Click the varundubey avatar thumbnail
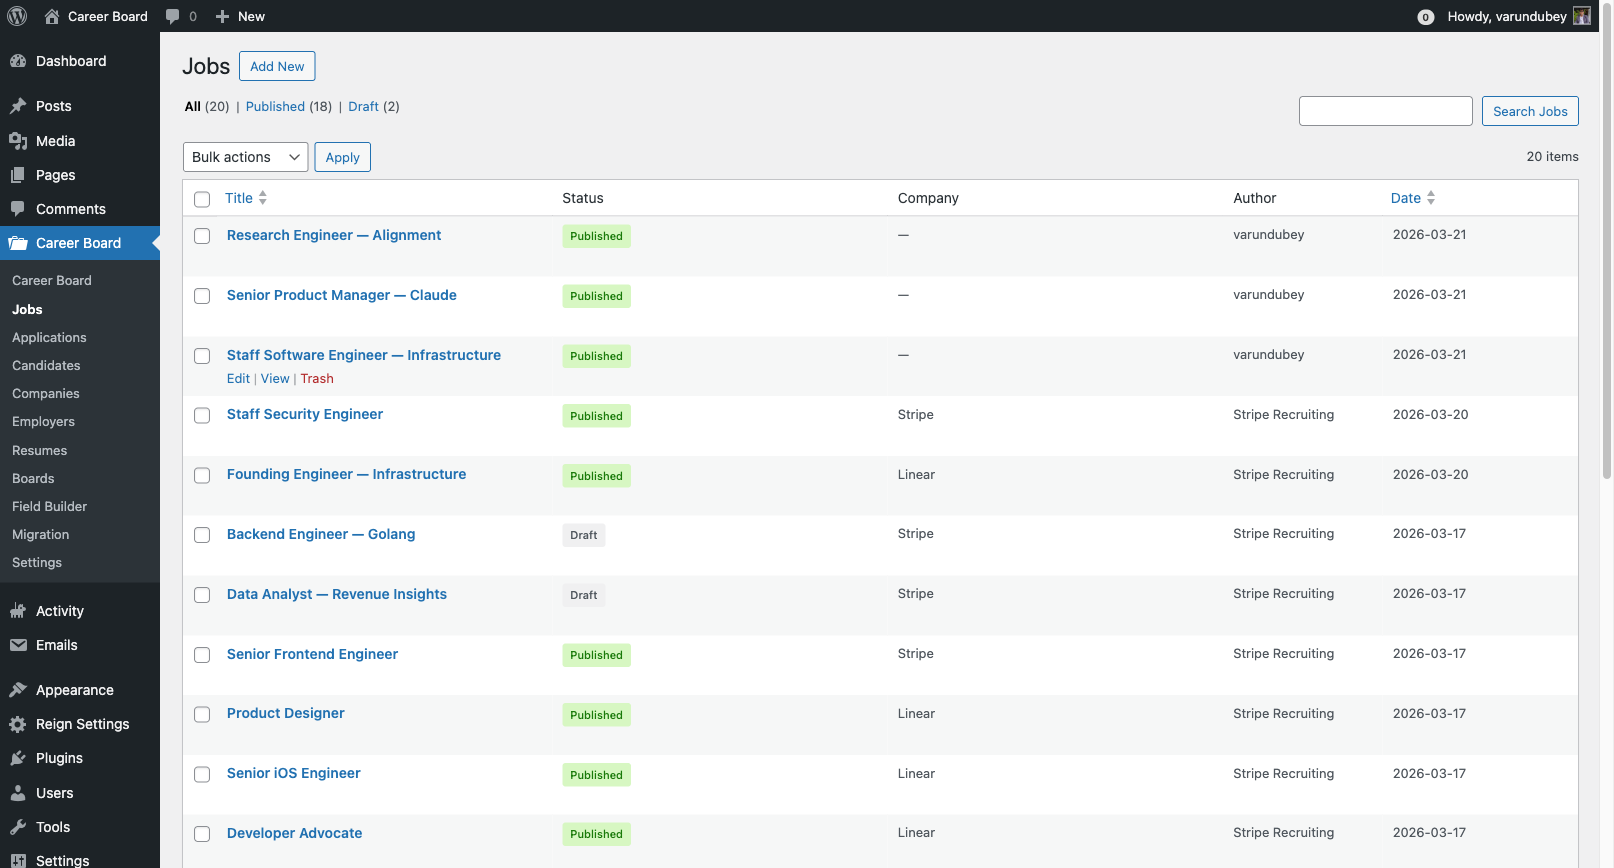Image resolution: width=1614 pixels, height=868 pixels. (1582, 16)
